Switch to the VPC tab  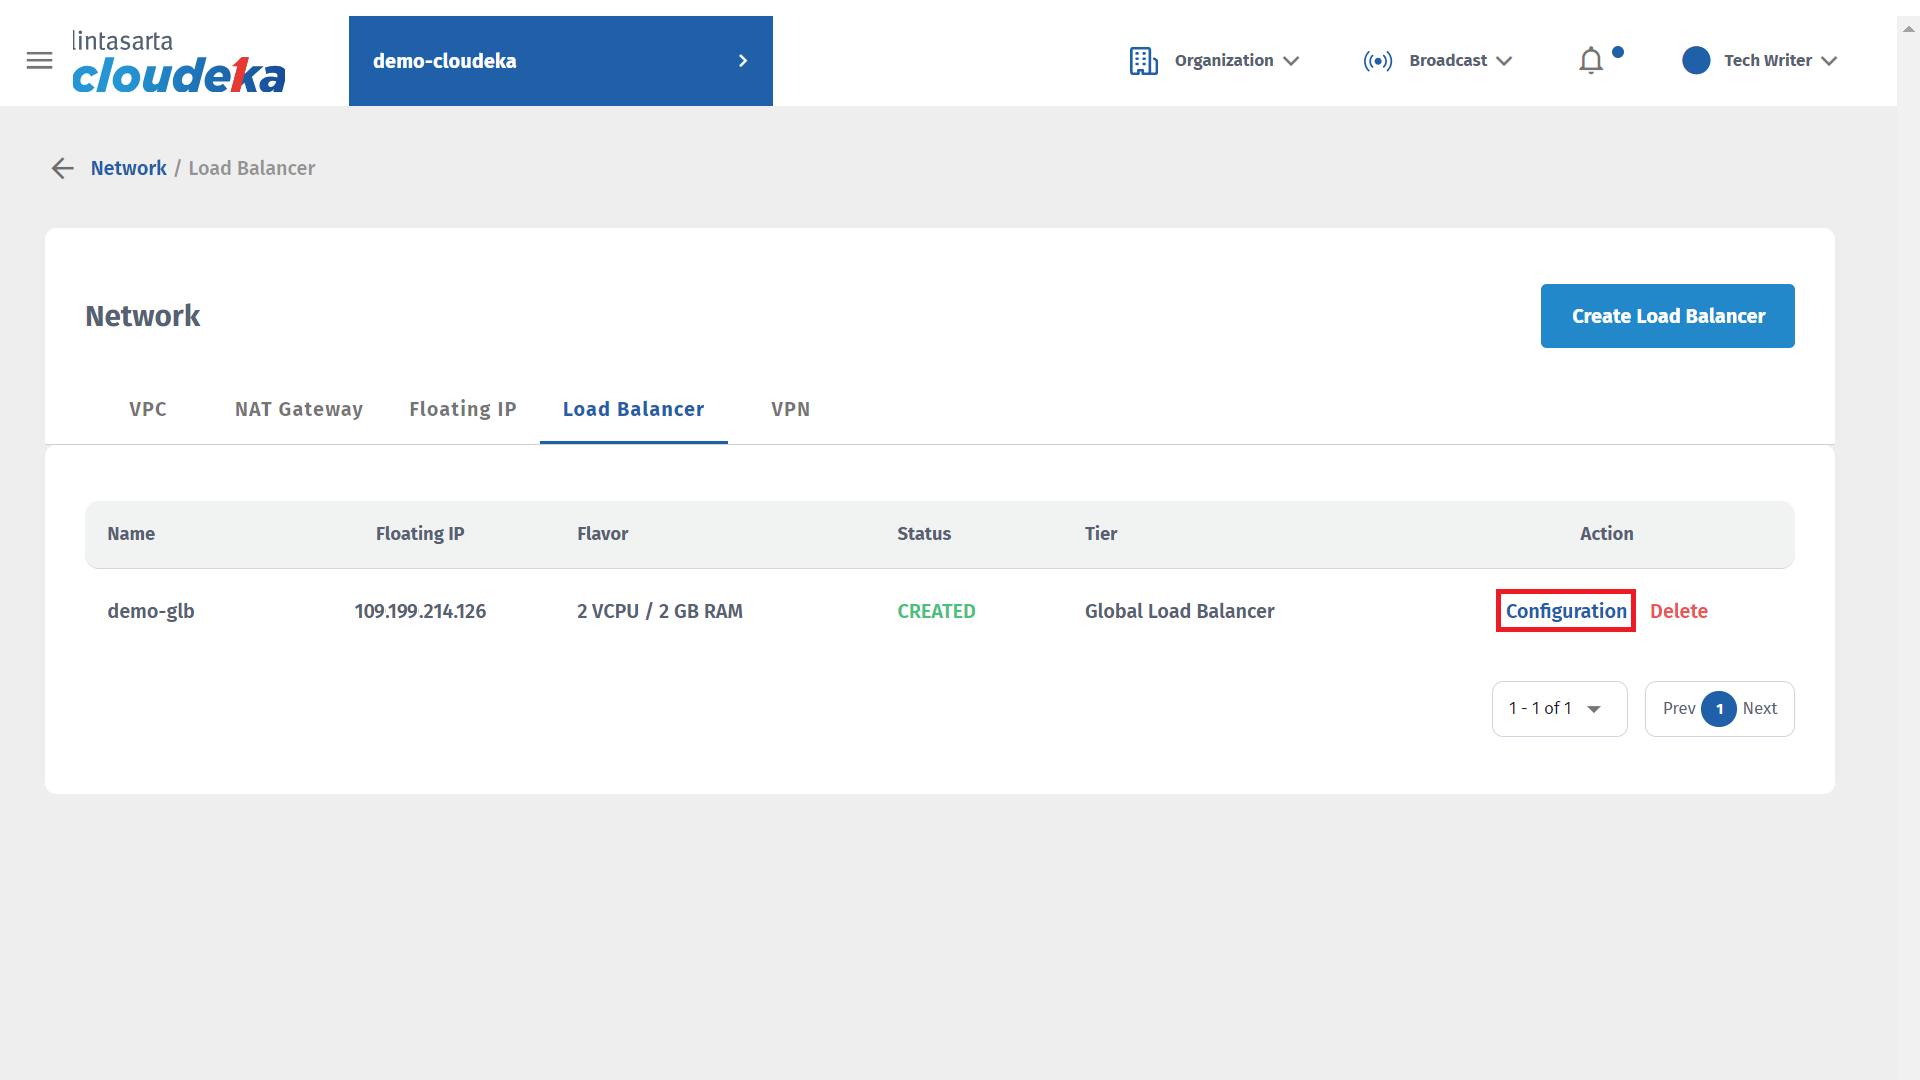click(148, 409)
